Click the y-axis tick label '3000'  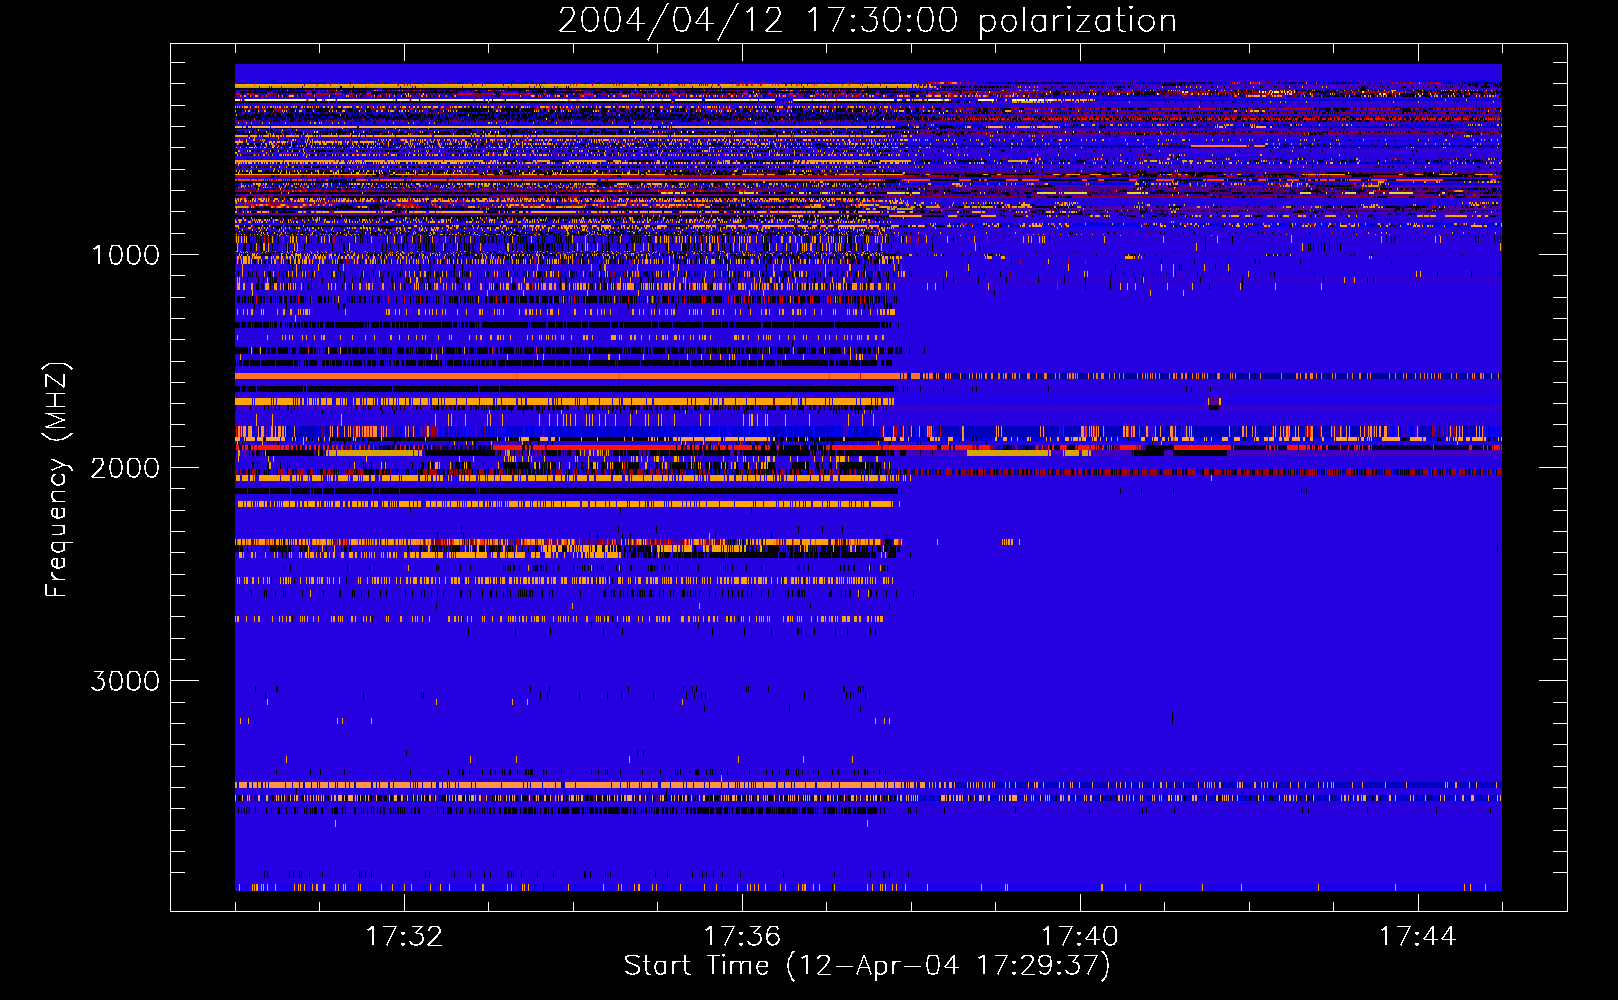tap(125, 681)
